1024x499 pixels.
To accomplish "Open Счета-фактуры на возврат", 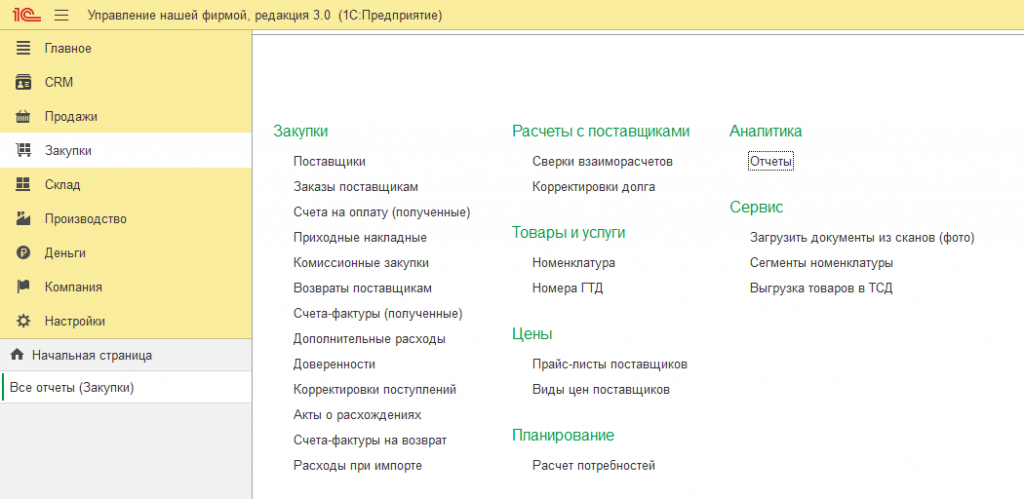I will click(370, 440).
